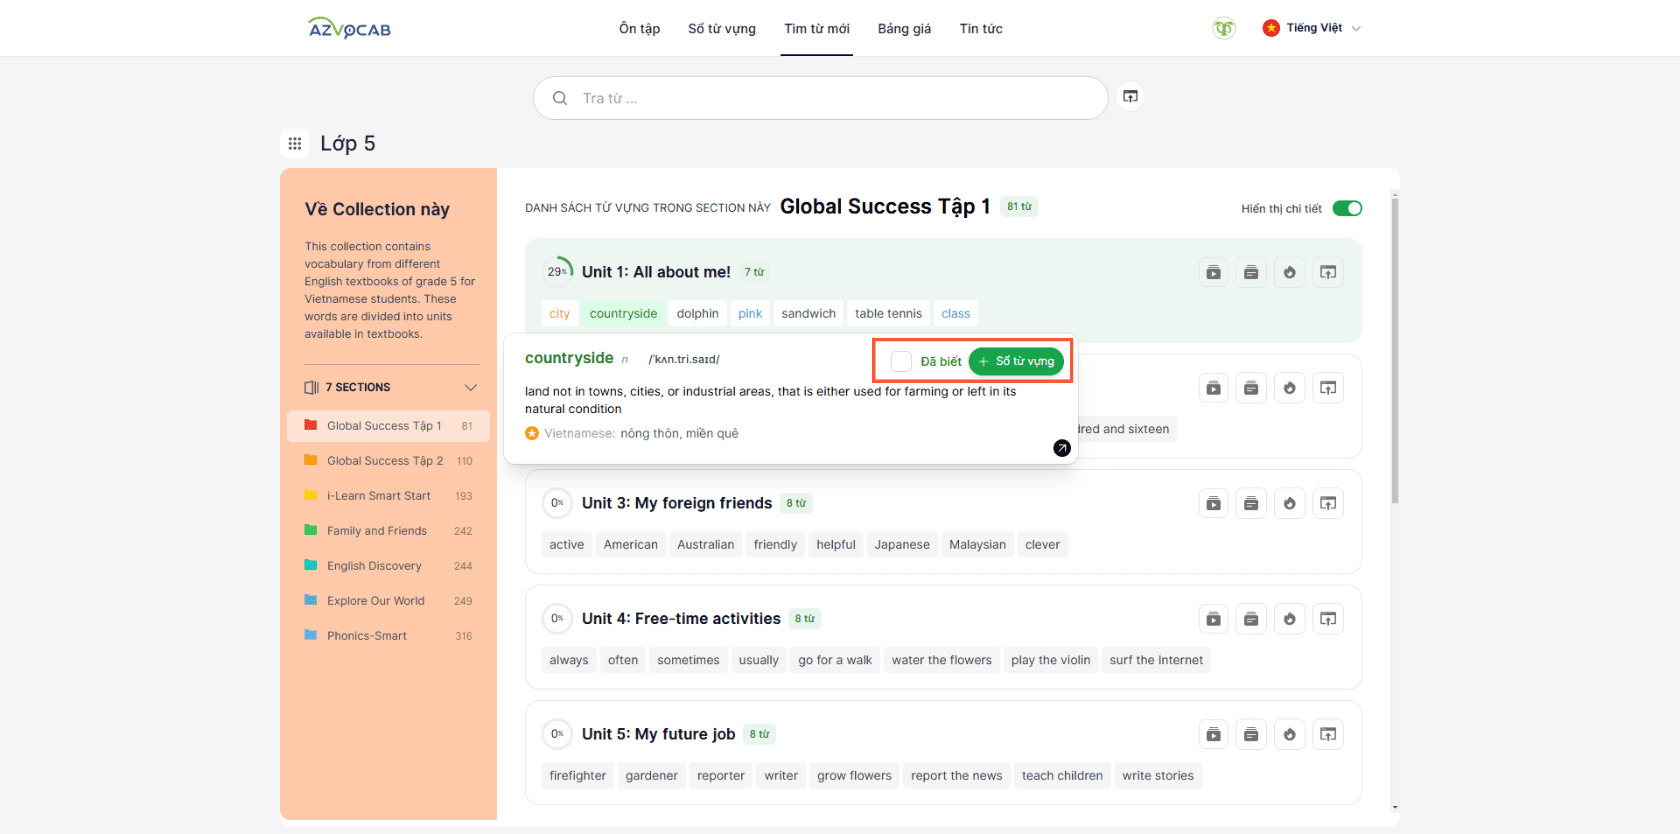Open Unit 3 video playlist icon
Viewport: 1680px width, 834px height.
click(x=1213, y=503)
